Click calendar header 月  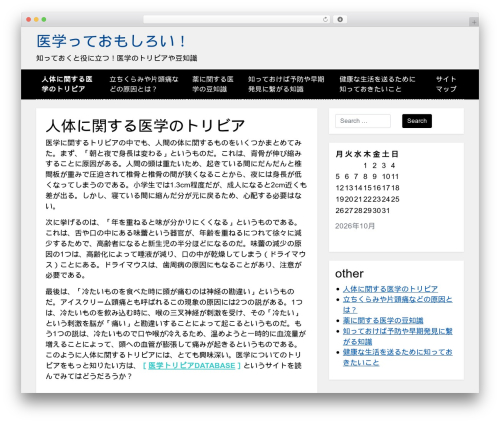pyautogui.click(x=339, y=154)
